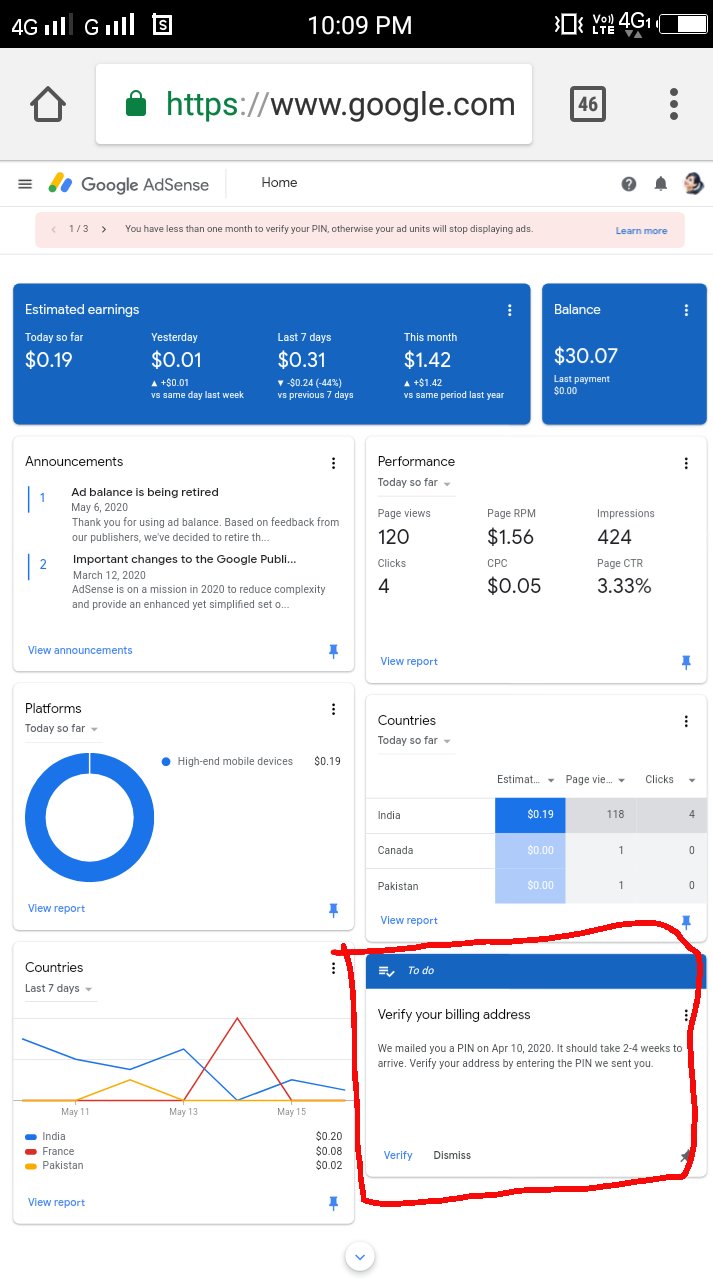The height and width of the screenshot is (1279, 713).
Task: Open Estimated earnings overflow menu
Action: 510,310
